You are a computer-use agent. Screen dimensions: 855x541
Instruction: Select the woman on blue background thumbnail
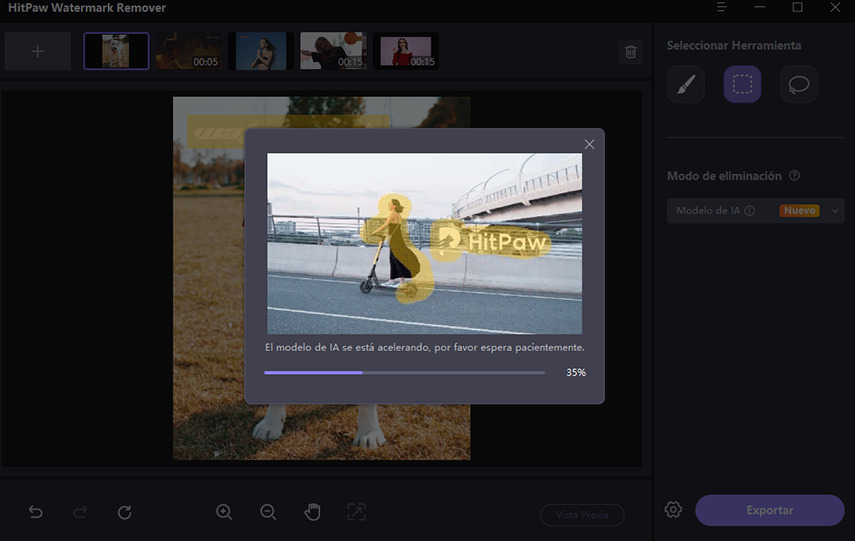coord(261,51)
